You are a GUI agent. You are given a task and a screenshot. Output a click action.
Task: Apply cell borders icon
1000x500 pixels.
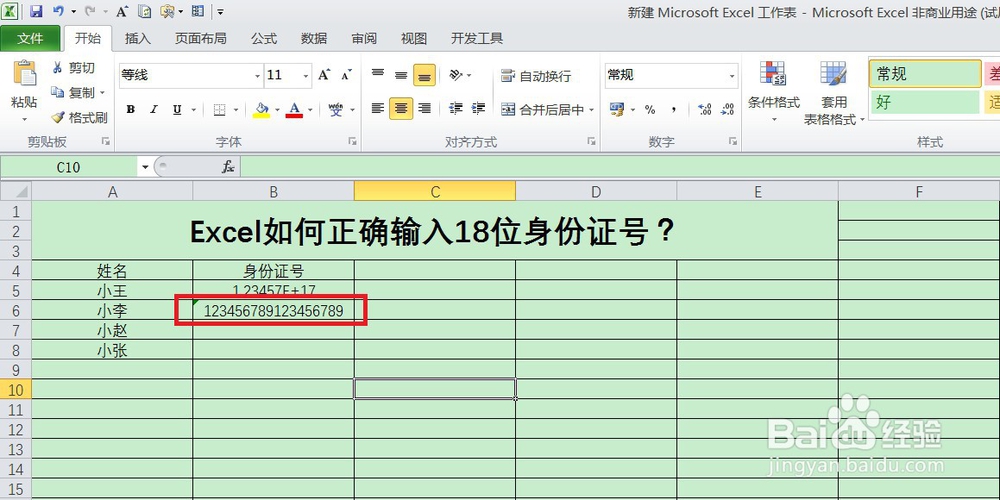[x=219, y=110]
